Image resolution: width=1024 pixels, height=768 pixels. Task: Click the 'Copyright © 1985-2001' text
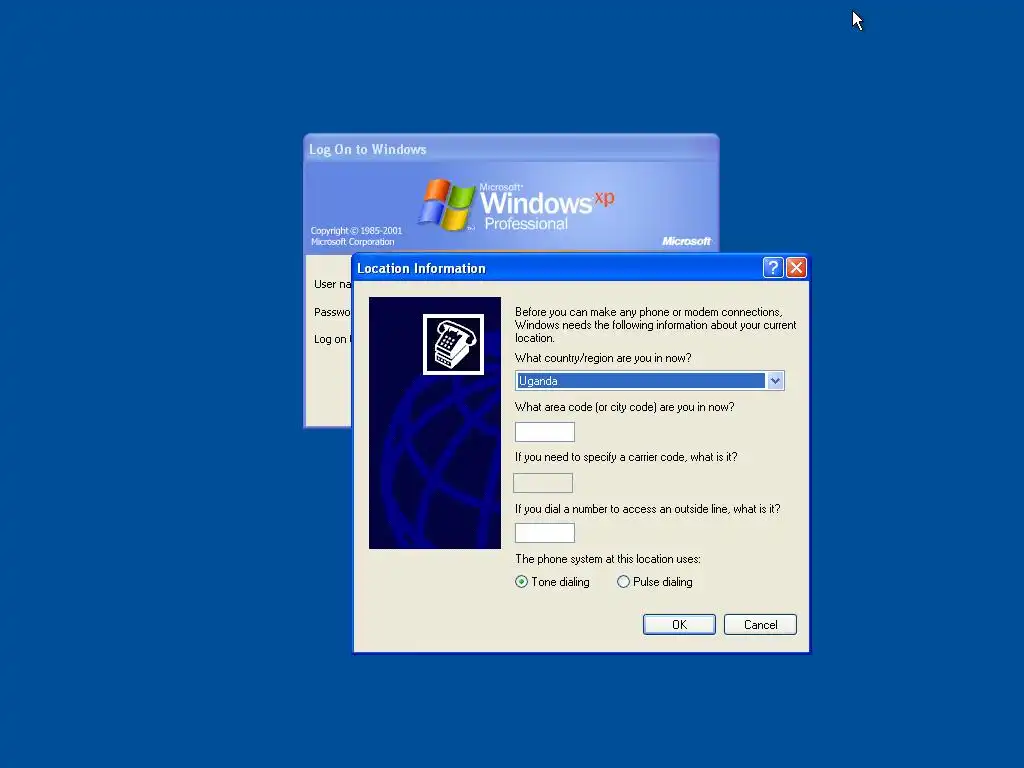coord(357,231)
